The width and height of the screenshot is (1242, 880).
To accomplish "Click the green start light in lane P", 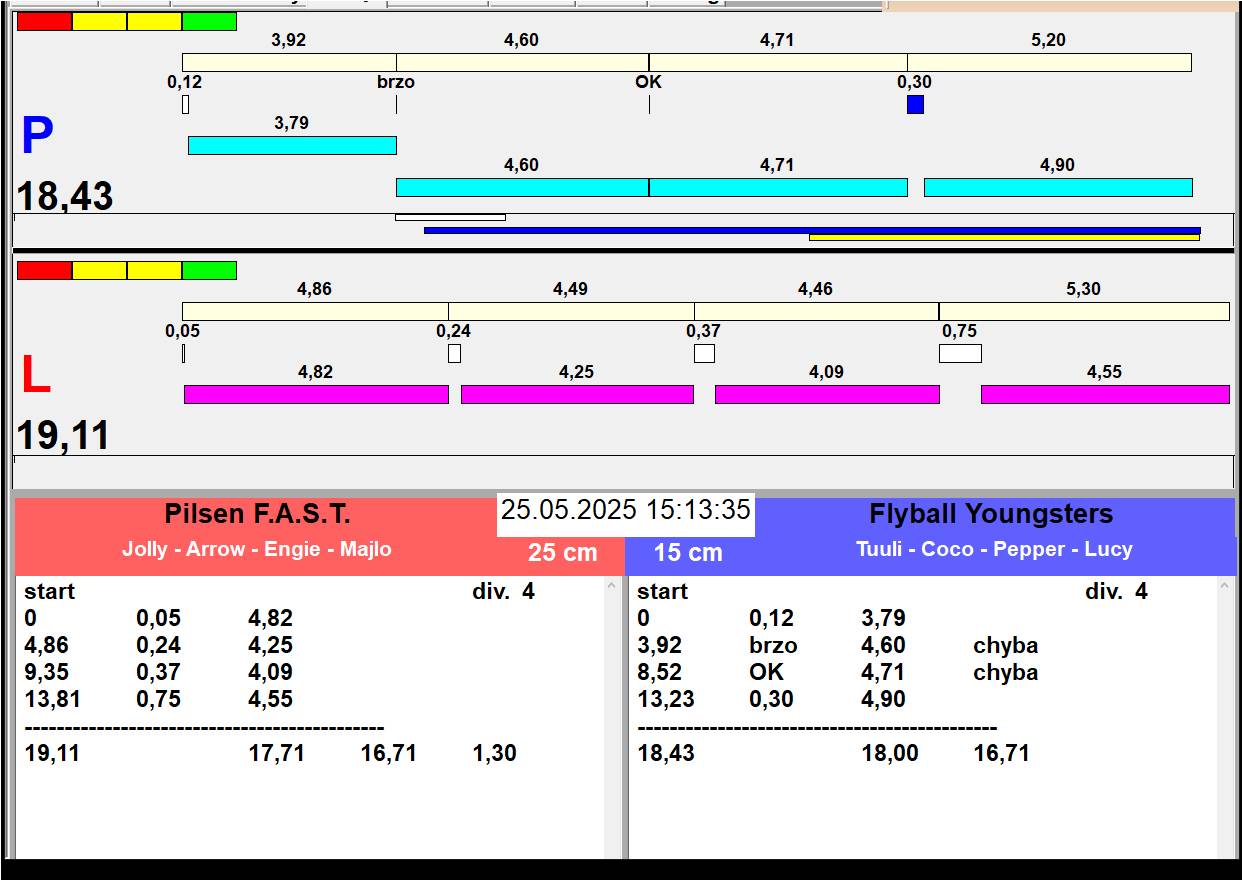I will [x=210, y=21].
